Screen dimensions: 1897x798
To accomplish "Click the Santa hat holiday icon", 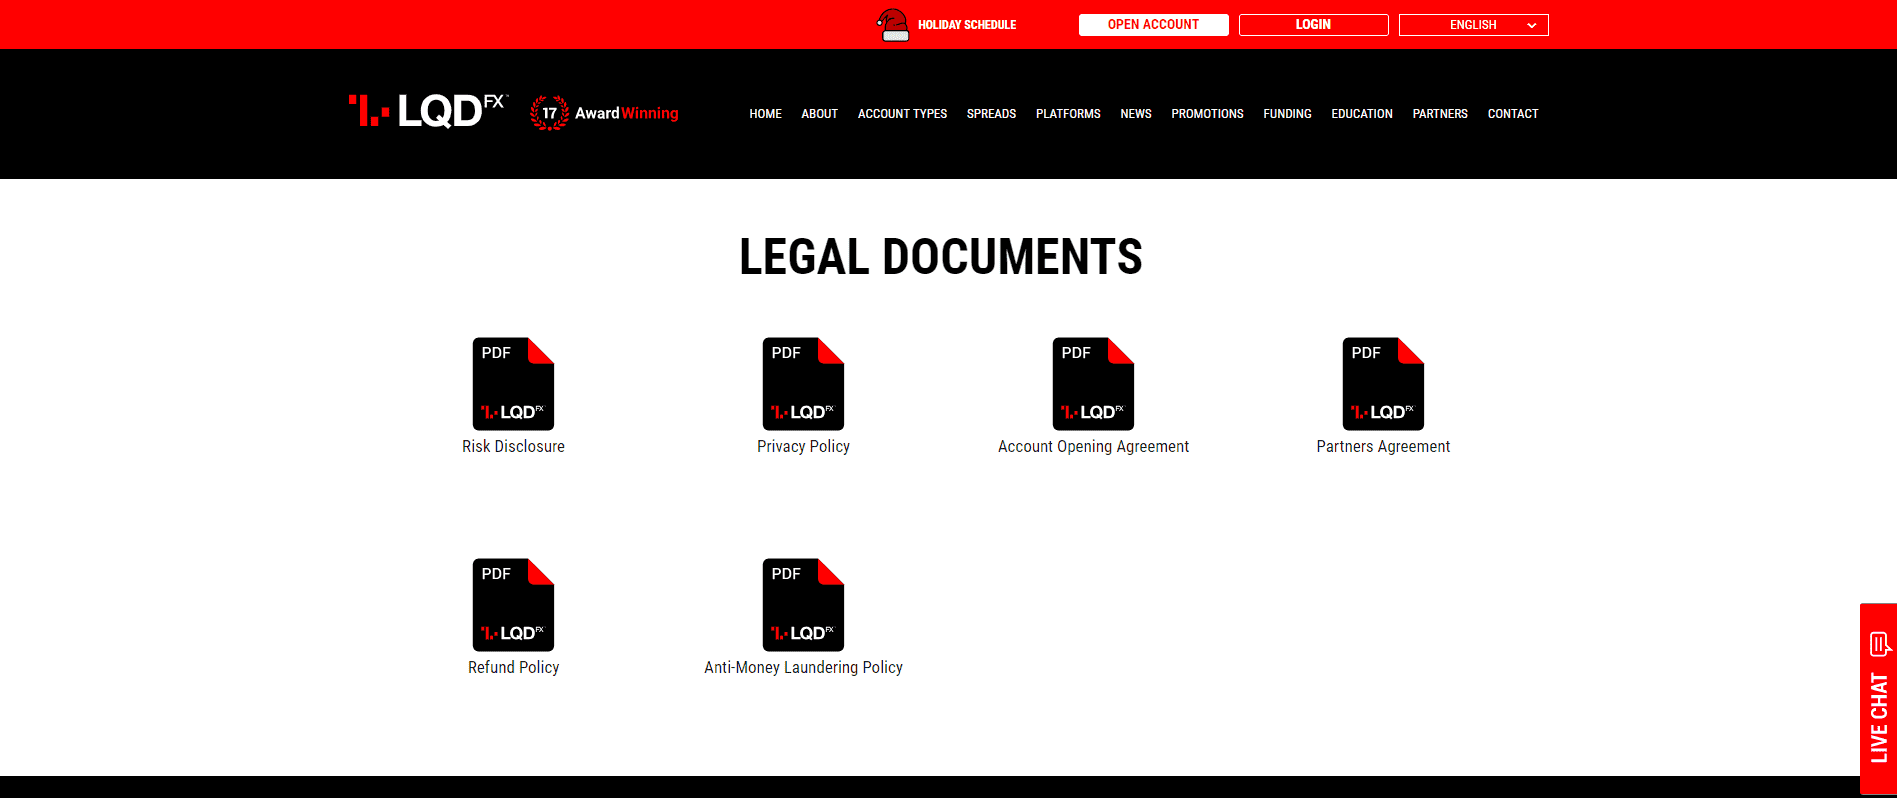I will (x=893, y=25).
